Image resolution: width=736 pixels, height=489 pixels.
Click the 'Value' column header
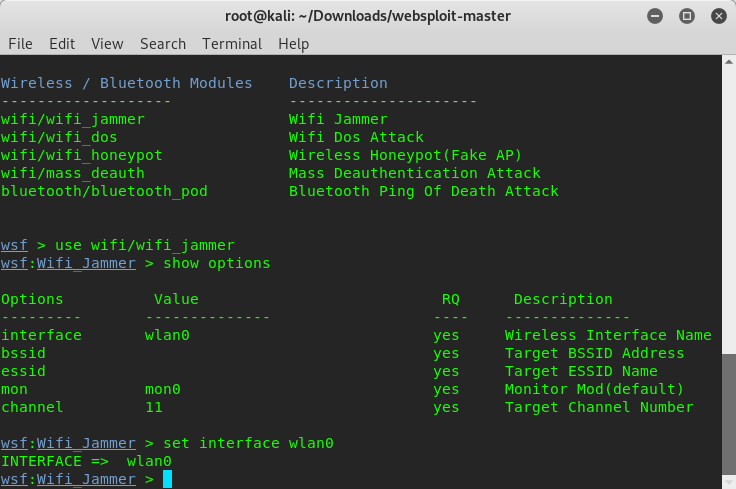(x=176, y=299)
